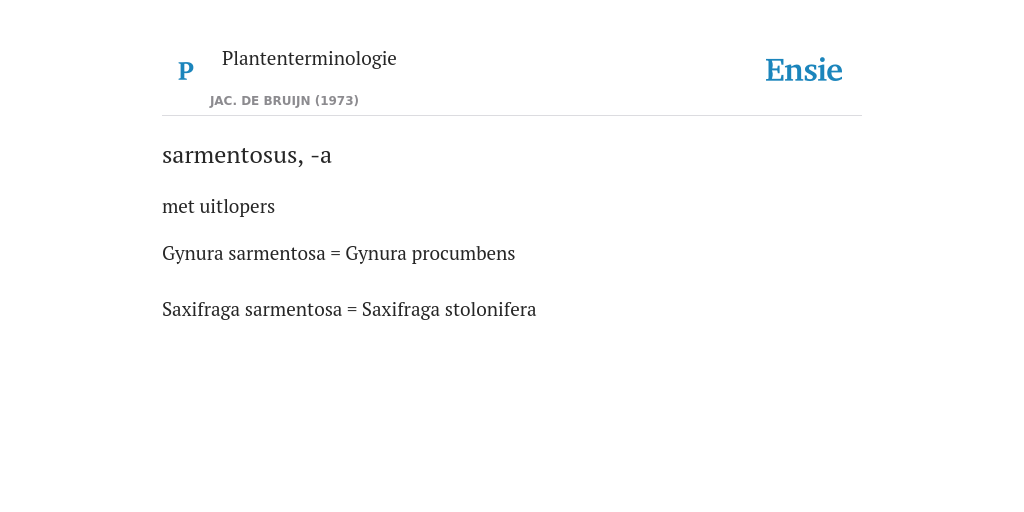This screenshot has height=512, width=1024.
Task: Click the word uitlopers in the definition
Action: tap(237, 206)
